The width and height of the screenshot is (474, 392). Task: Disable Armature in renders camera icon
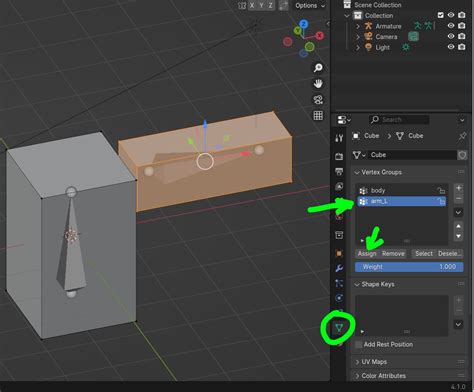click(x=462, y=25)
